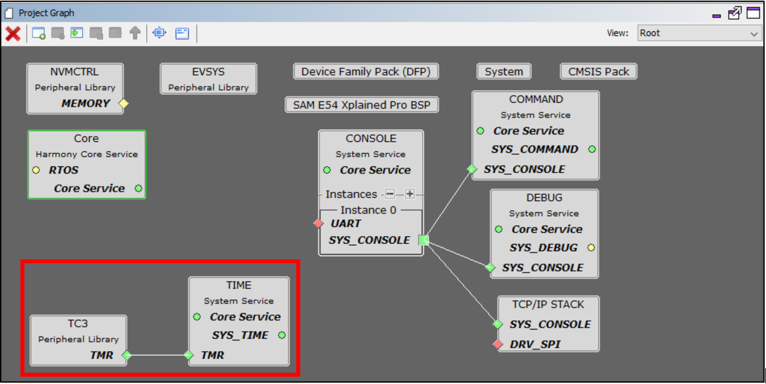Click the green SYS_CONSOLE square on CONSOLE Instance 0
Image resolution: width=766 pixels, height=384 pixels.
point(424,240)
